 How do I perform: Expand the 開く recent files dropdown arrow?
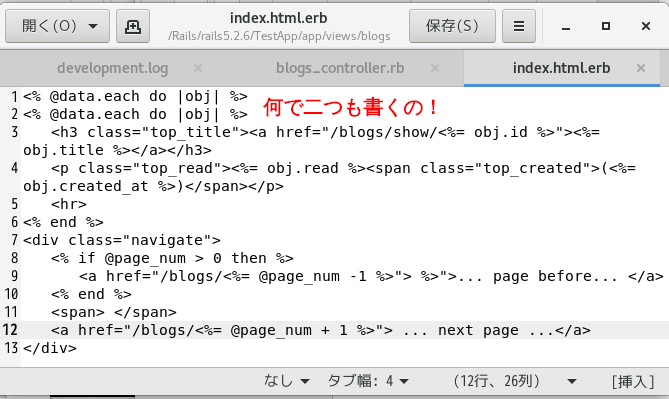click(x=93, y=26)
